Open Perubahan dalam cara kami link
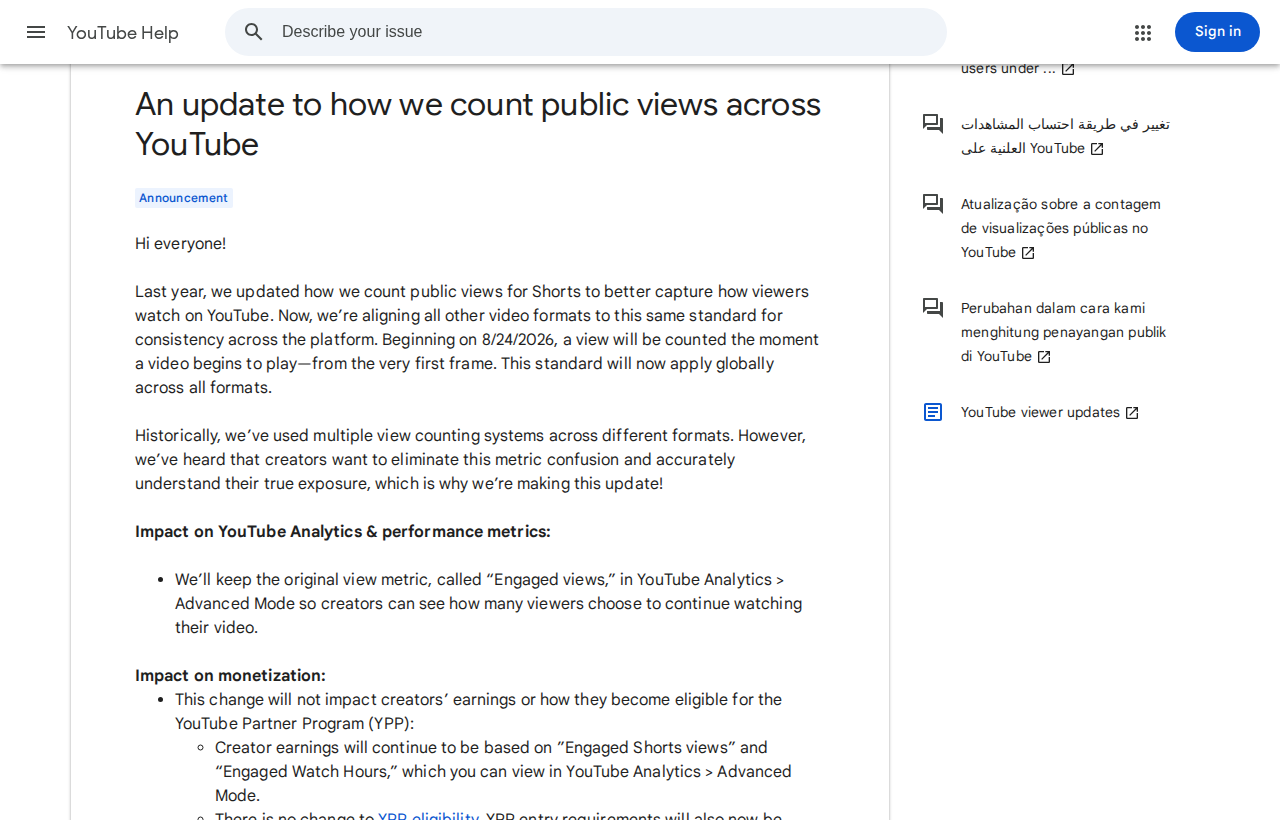 [x=1063, y=332]
